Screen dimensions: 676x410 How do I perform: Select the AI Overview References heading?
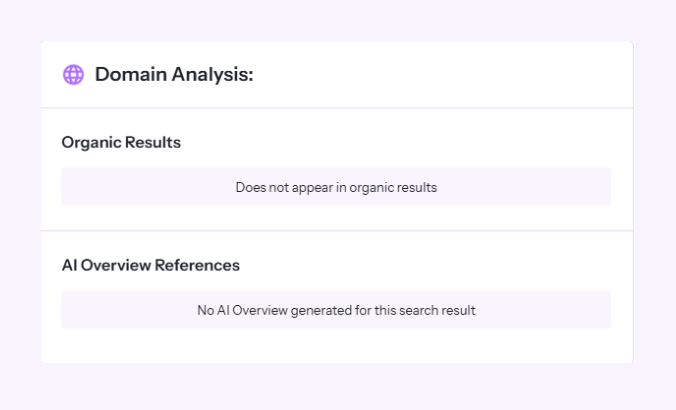pos(150,266)
